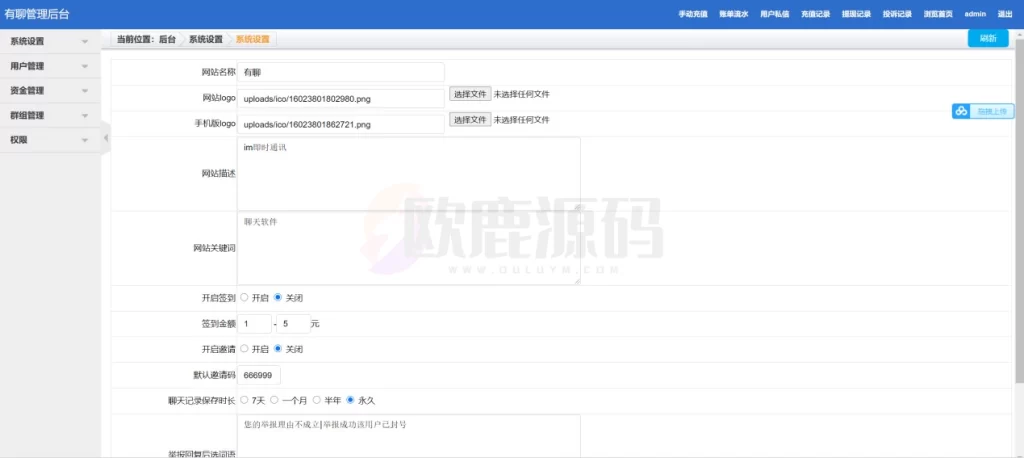Image resolution: width=1024 pixels, height=458 pixels.
Task: Open 账单流水 in the top navigation
Action: point(734,14)
